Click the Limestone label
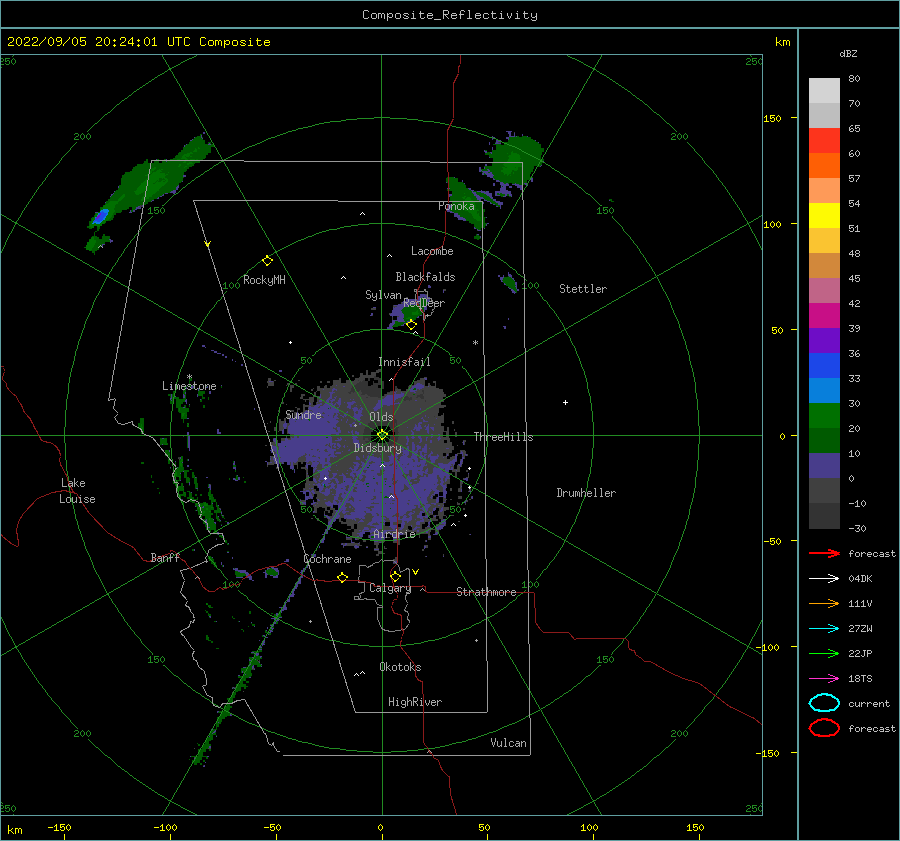Viewport: 900px width, 841px height. (x=189, y=386)
